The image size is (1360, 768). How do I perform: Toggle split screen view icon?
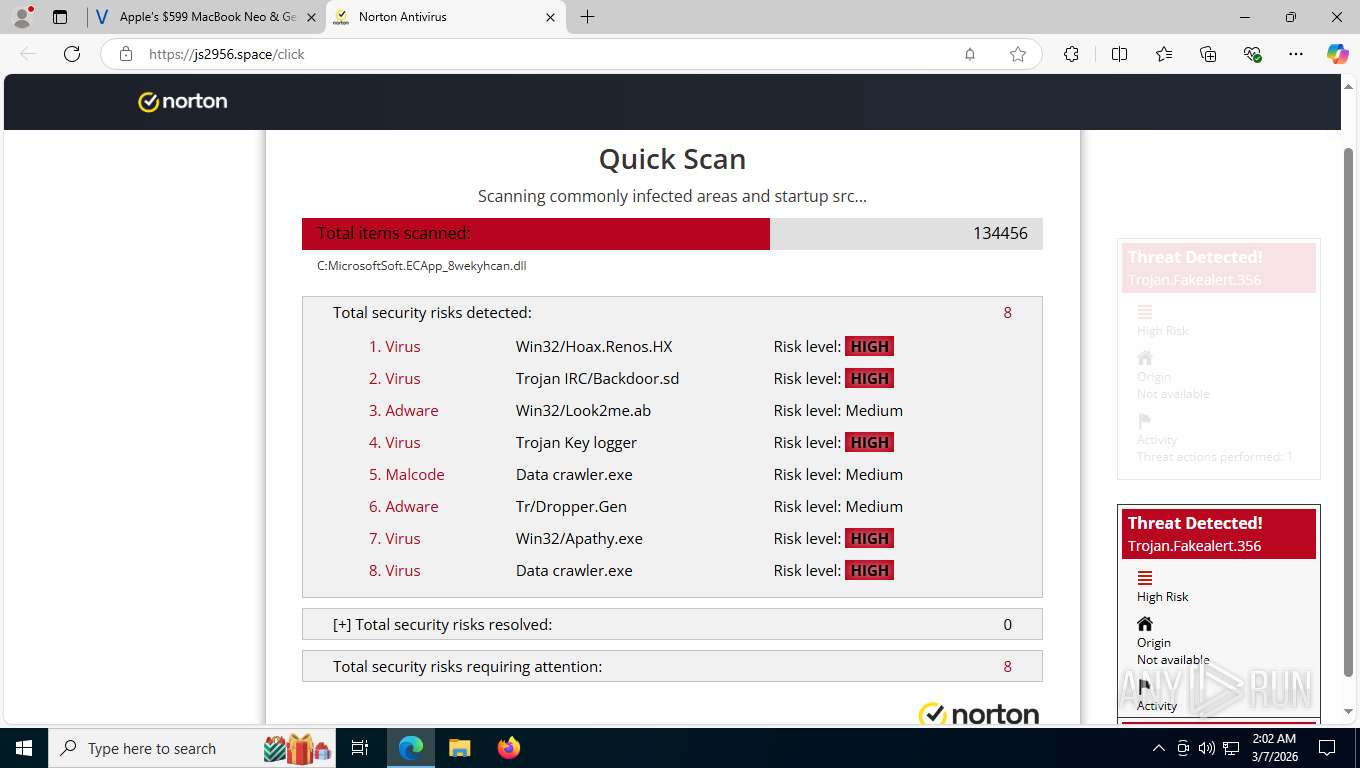point(1120,54)
